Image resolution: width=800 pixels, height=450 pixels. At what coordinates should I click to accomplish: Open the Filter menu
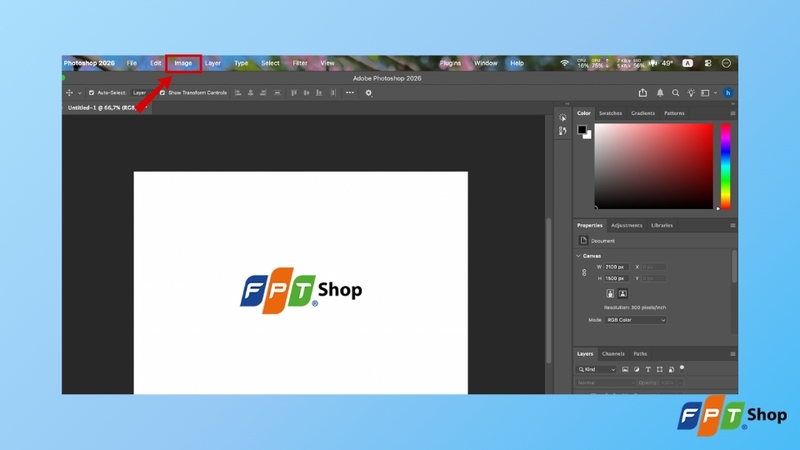[300, 63]
